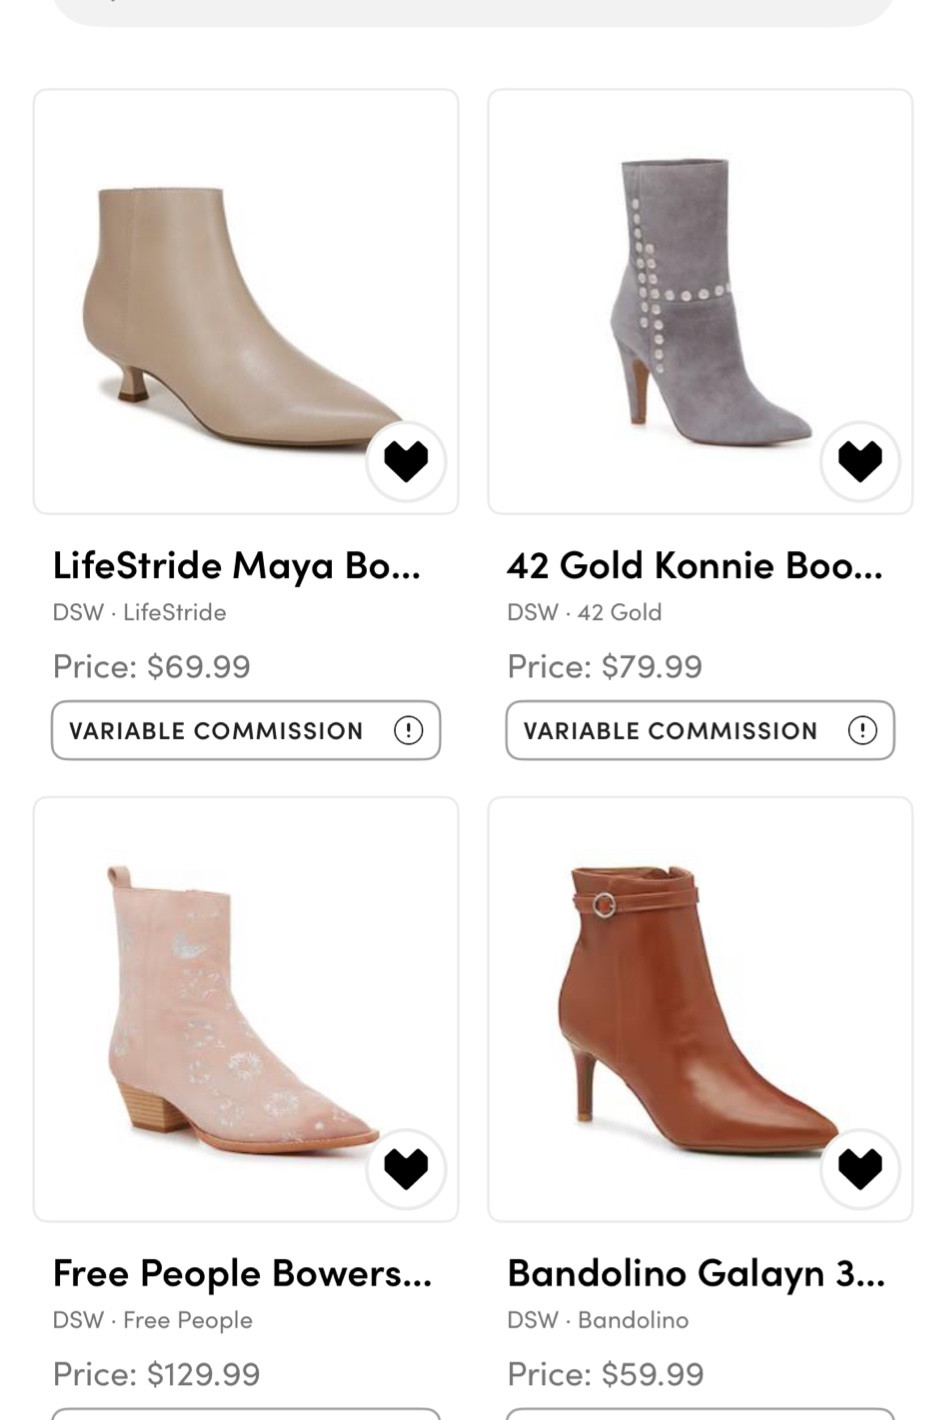Open Free People Bowers... product title
The height and width of the screenshot is (1420, 947).
point(242,1274)
